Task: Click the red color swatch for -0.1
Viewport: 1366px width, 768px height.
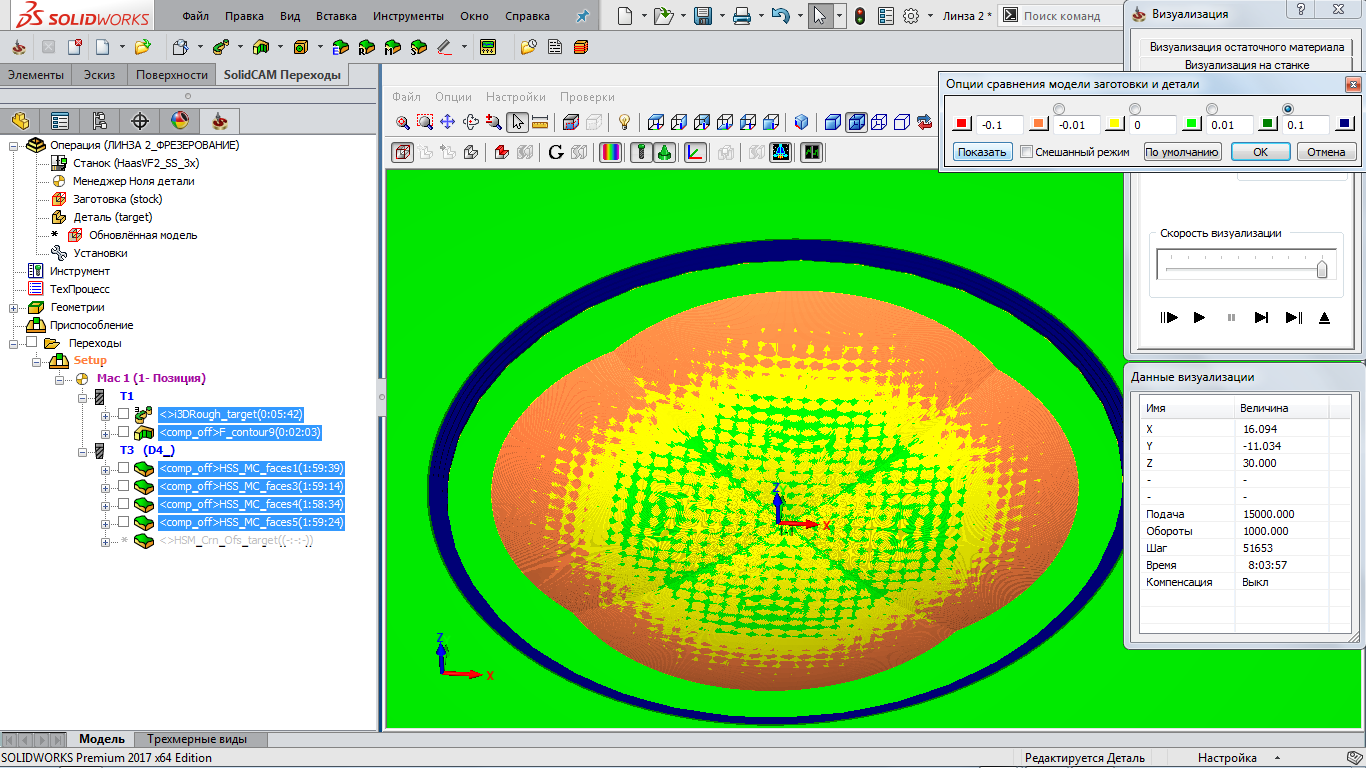Action: pos(961,125)
